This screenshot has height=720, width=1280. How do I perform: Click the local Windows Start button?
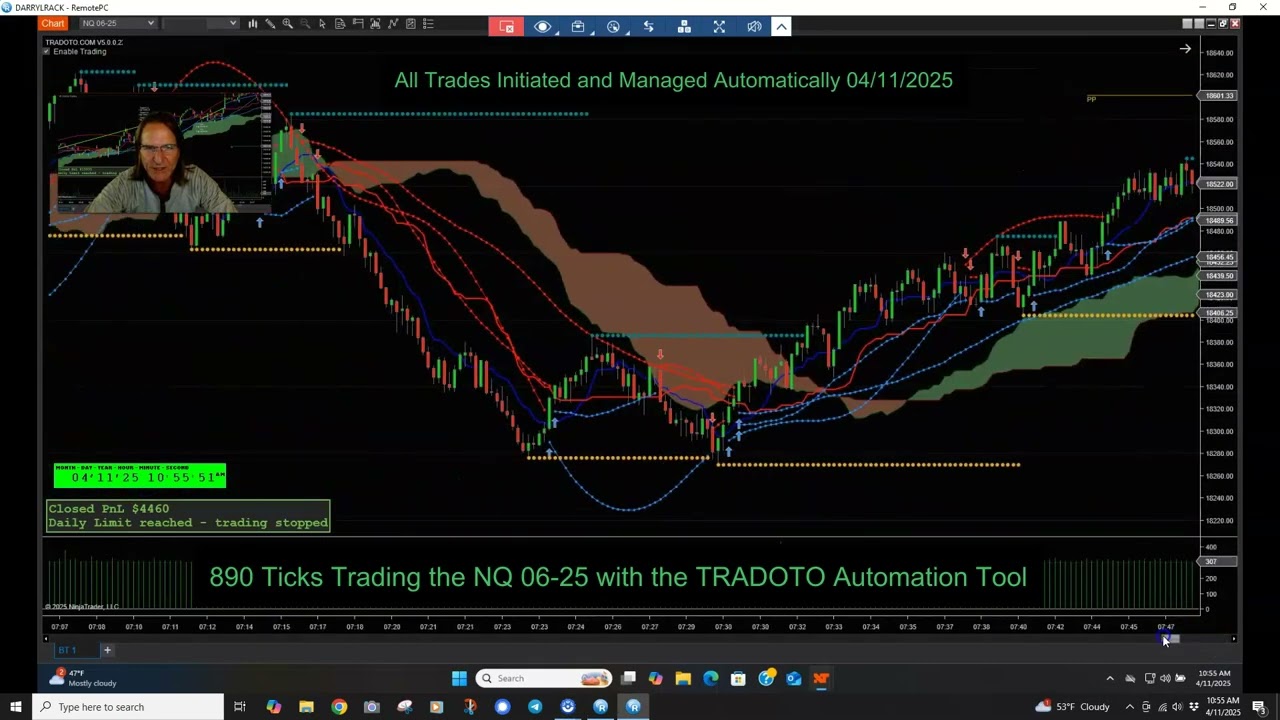pyautogui.click(x=16, y=707)
